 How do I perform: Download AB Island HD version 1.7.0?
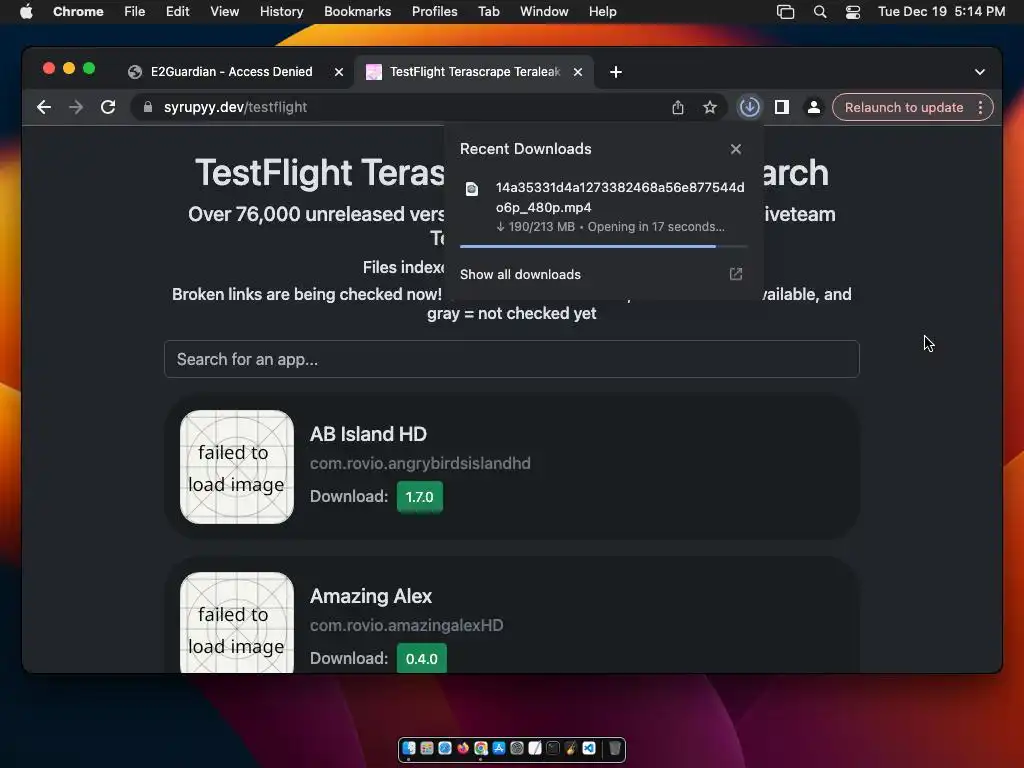click(419, 497)
